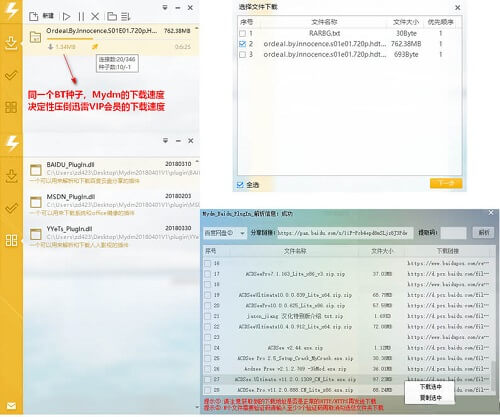The image size is (500, 417).
Task: Open downloading list in Ordeal download window sidebar
Action: (11, 43)
